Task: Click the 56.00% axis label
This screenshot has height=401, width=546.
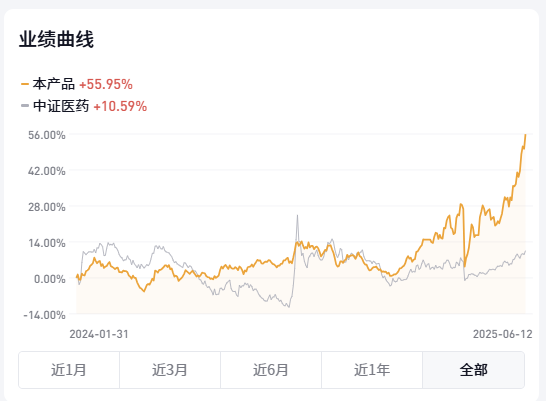Action: [47, 135]
